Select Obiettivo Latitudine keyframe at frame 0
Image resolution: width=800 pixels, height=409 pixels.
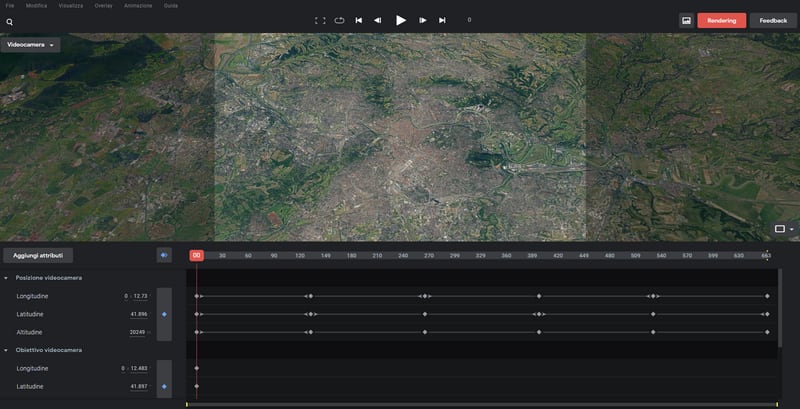(196, 387)
